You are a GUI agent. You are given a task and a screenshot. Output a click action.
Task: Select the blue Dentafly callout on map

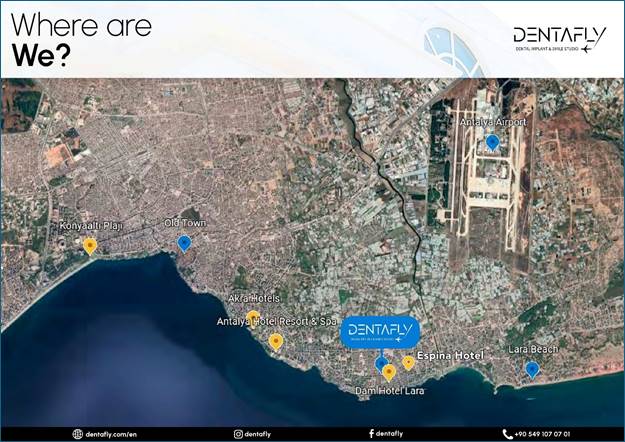point(380,332)
